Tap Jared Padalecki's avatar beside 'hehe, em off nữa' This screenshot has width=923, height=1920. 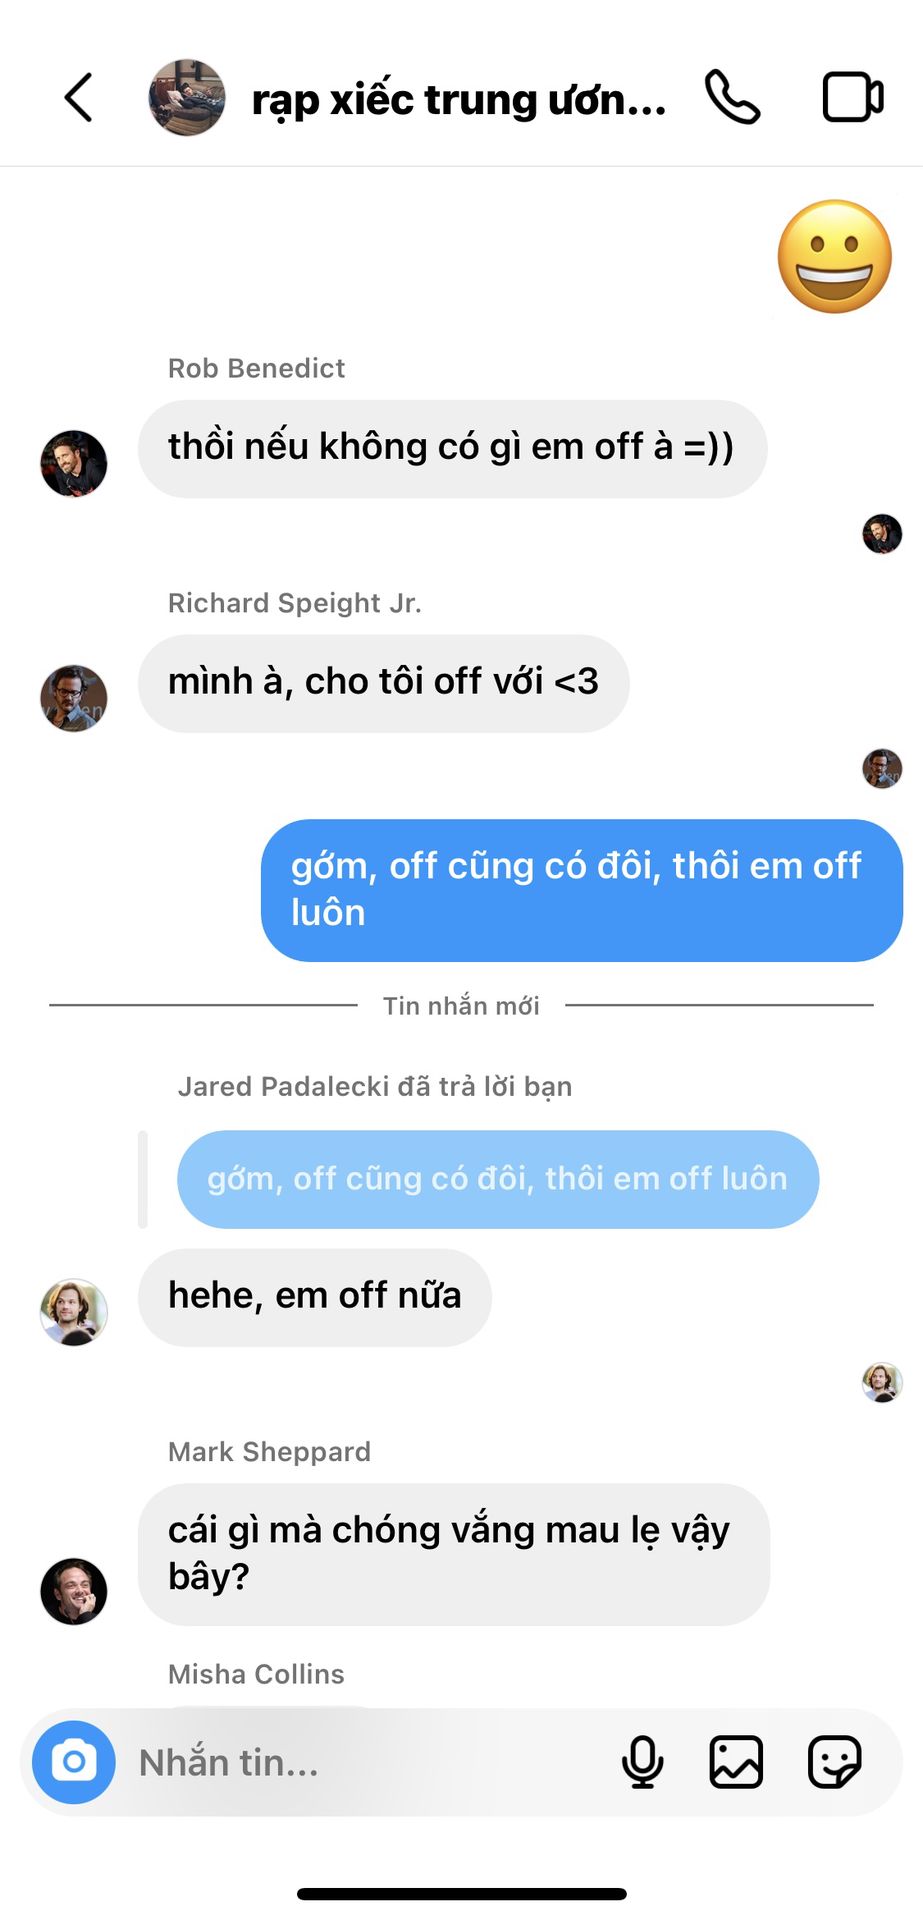(x=74, y=1312)
